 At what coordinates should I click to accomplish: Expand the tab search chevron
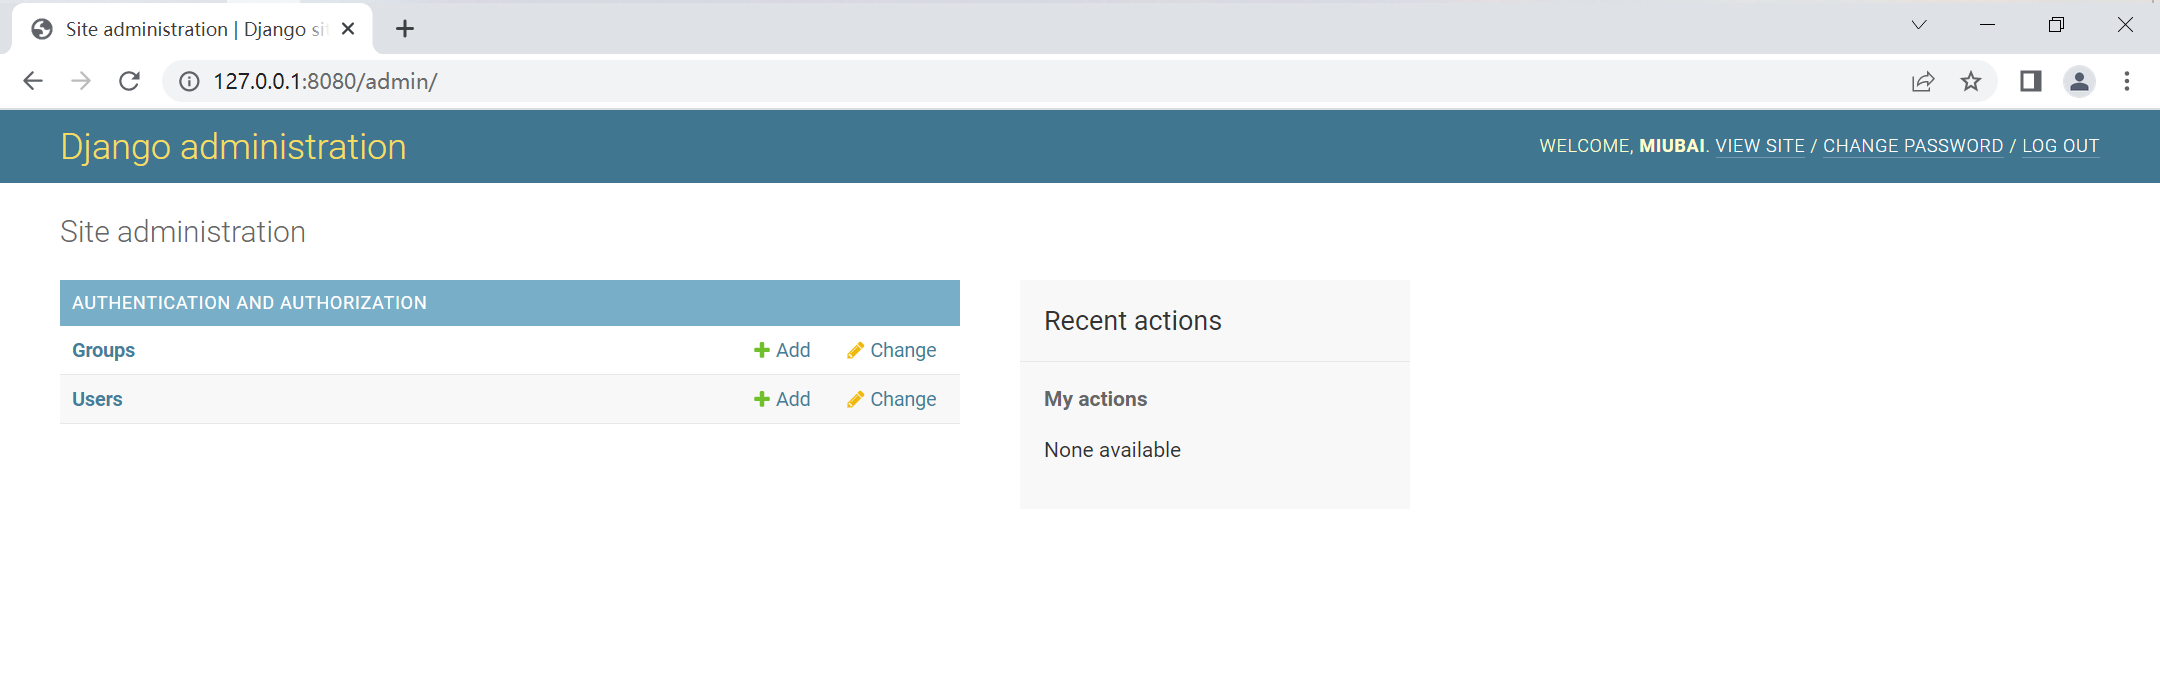(1918, 25)
